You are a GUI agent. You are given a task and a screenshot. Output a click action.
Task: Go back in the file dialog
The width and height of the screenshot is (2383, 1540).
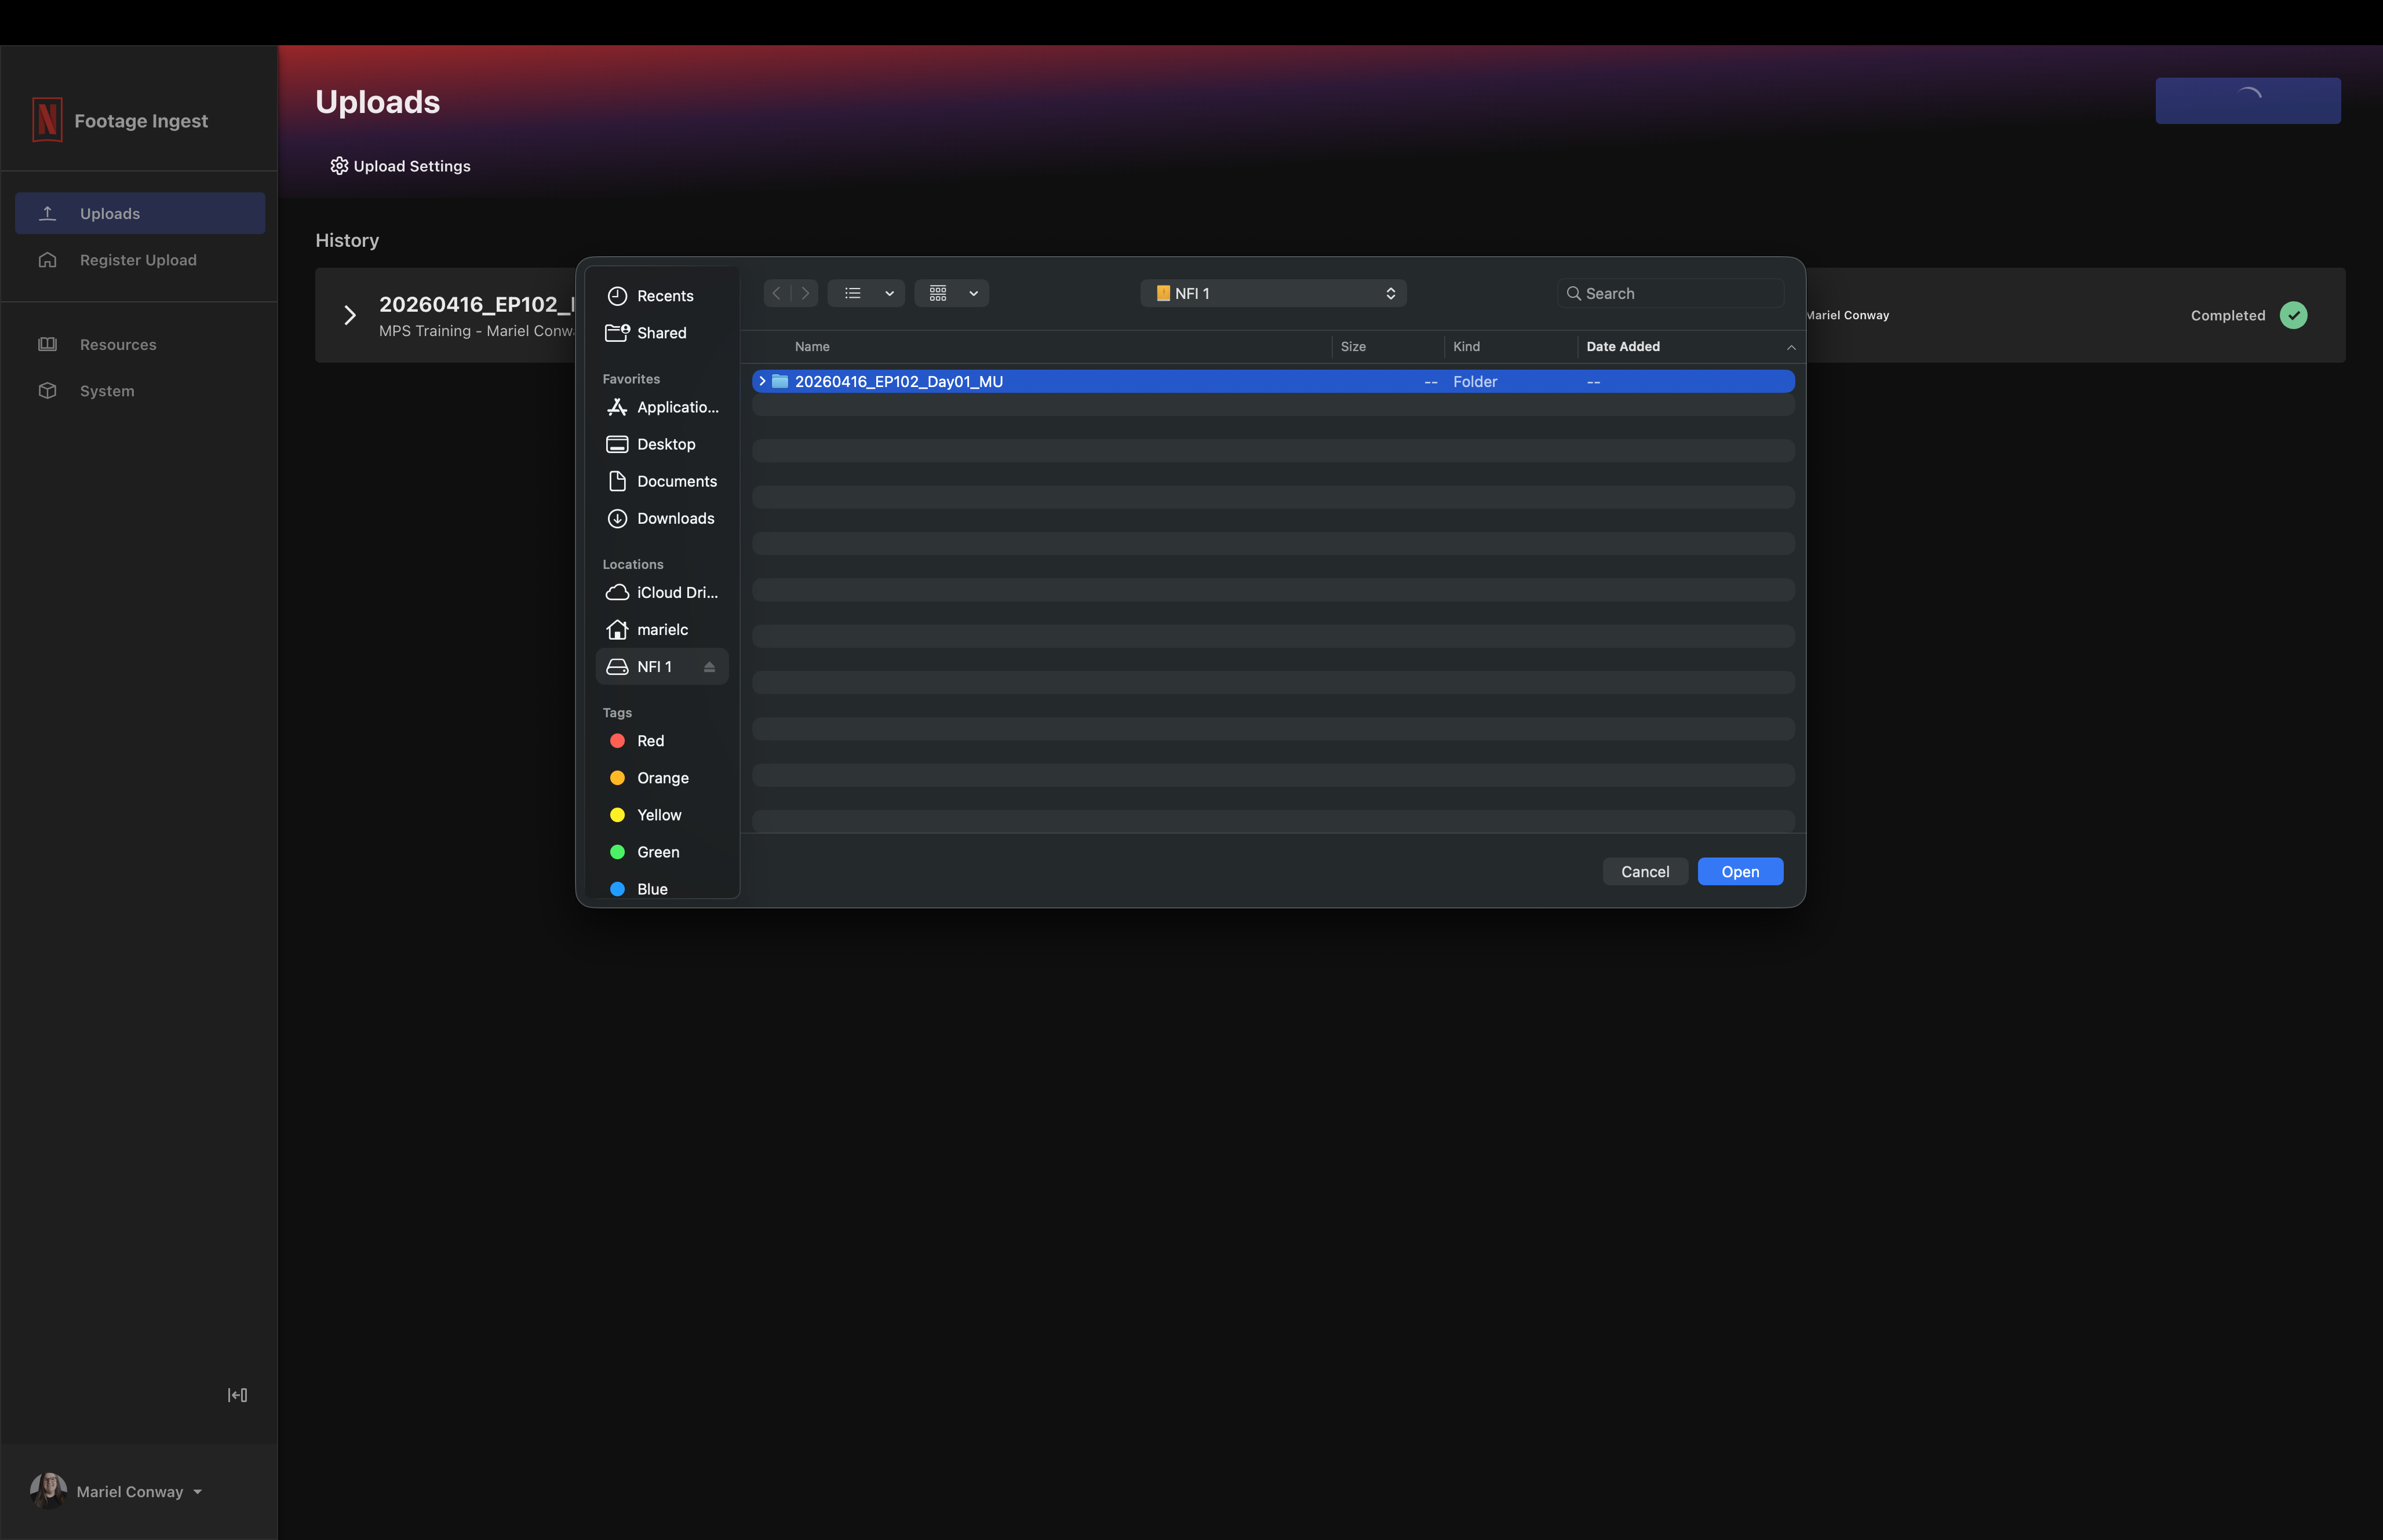pyautogui.click(x=777, y=293)
